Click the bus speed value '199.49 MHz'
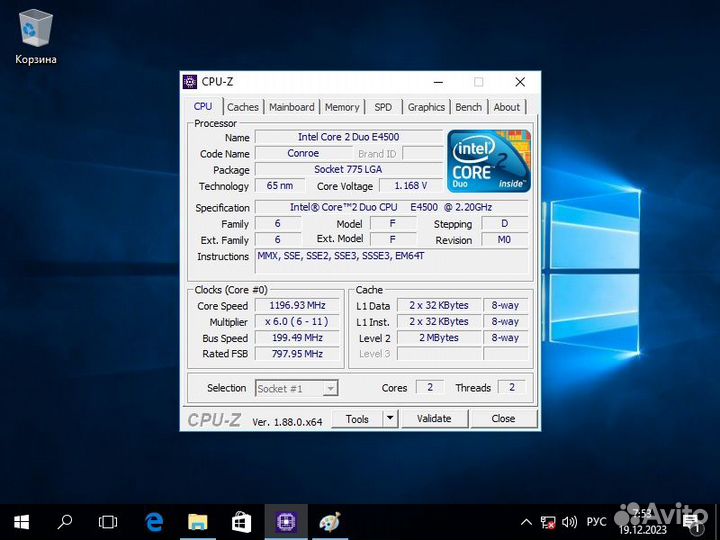 (297, 338)
